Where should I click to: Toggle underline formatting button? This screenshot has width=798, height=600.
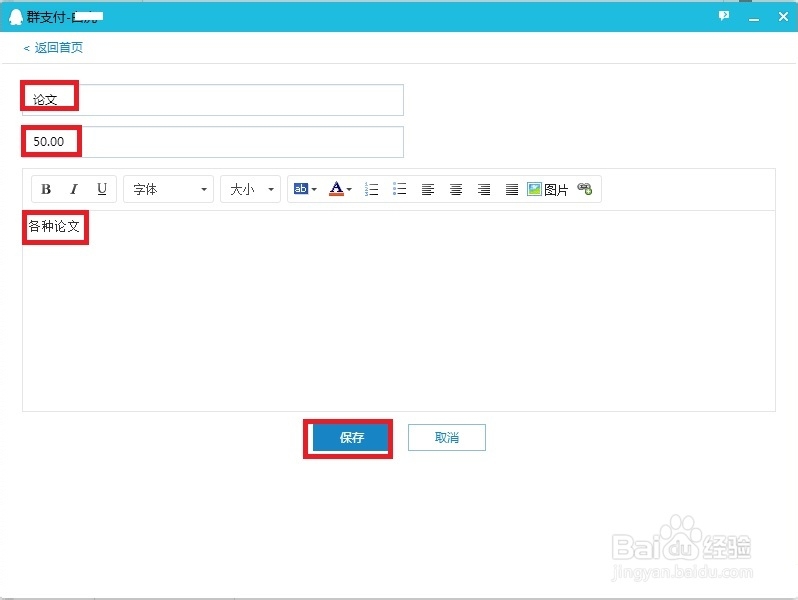click(102, 189)
